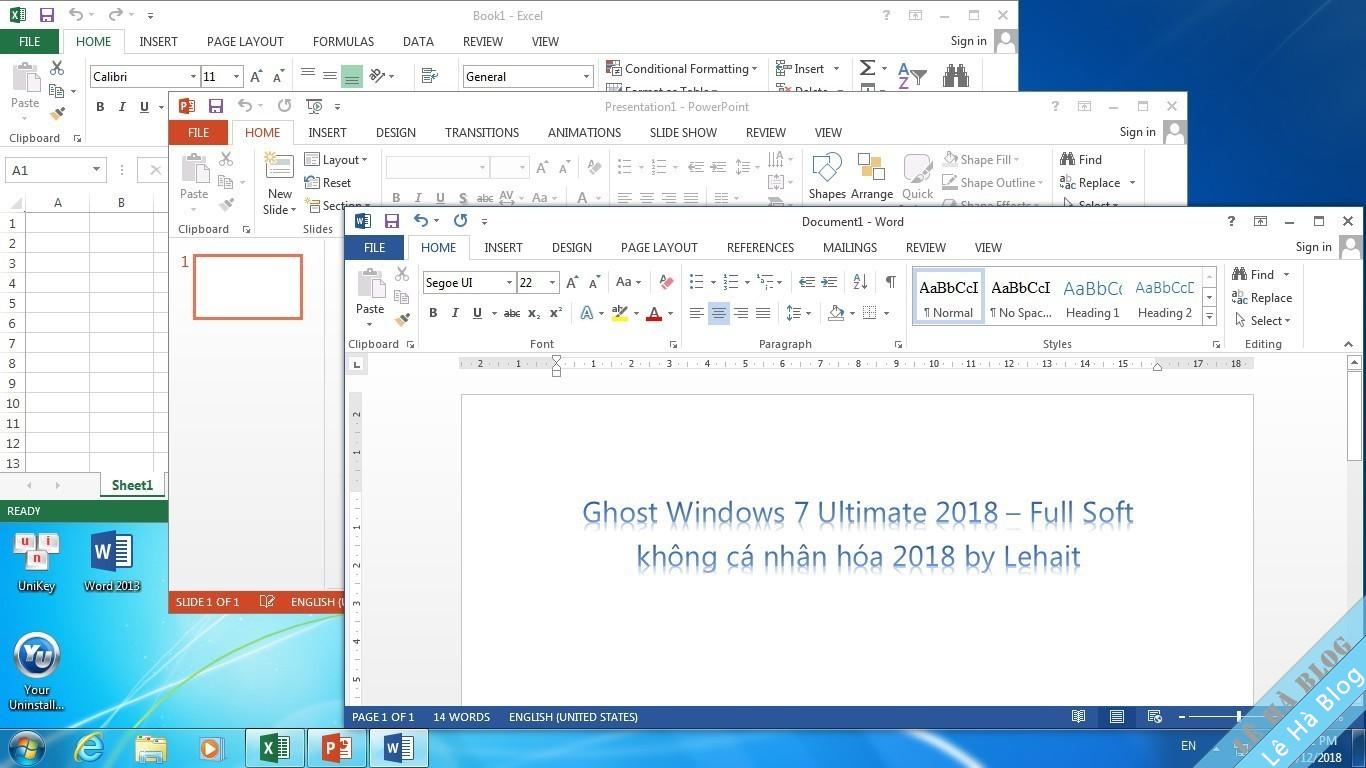Click the slide 1 thumbnail in PowerPoint
1366x768 pixels.
248,287
